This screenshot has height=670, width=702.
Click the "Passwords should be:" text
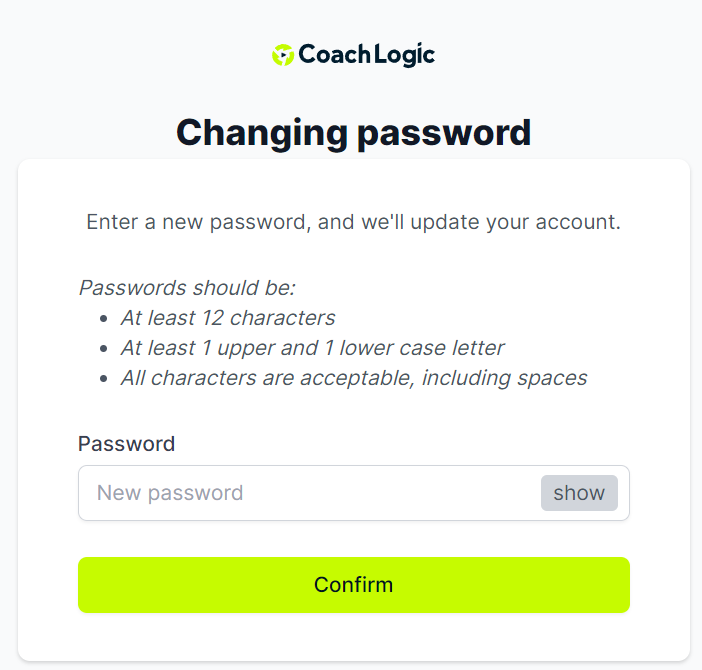pyautogui.click(x=187, y=288)
